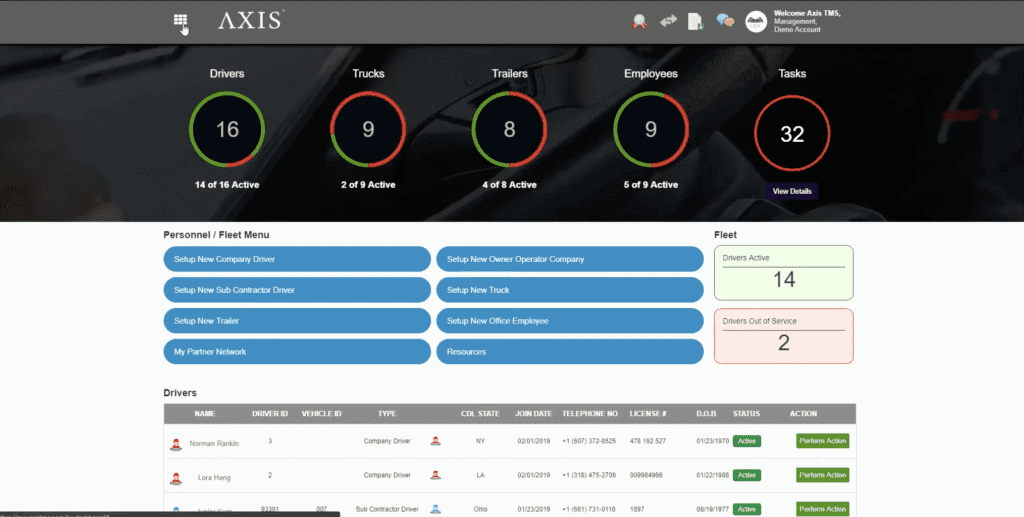The width and height of the screenshot is (1024, 517).
Task: Click license number 478 192 527
Action: click(648, 441)
